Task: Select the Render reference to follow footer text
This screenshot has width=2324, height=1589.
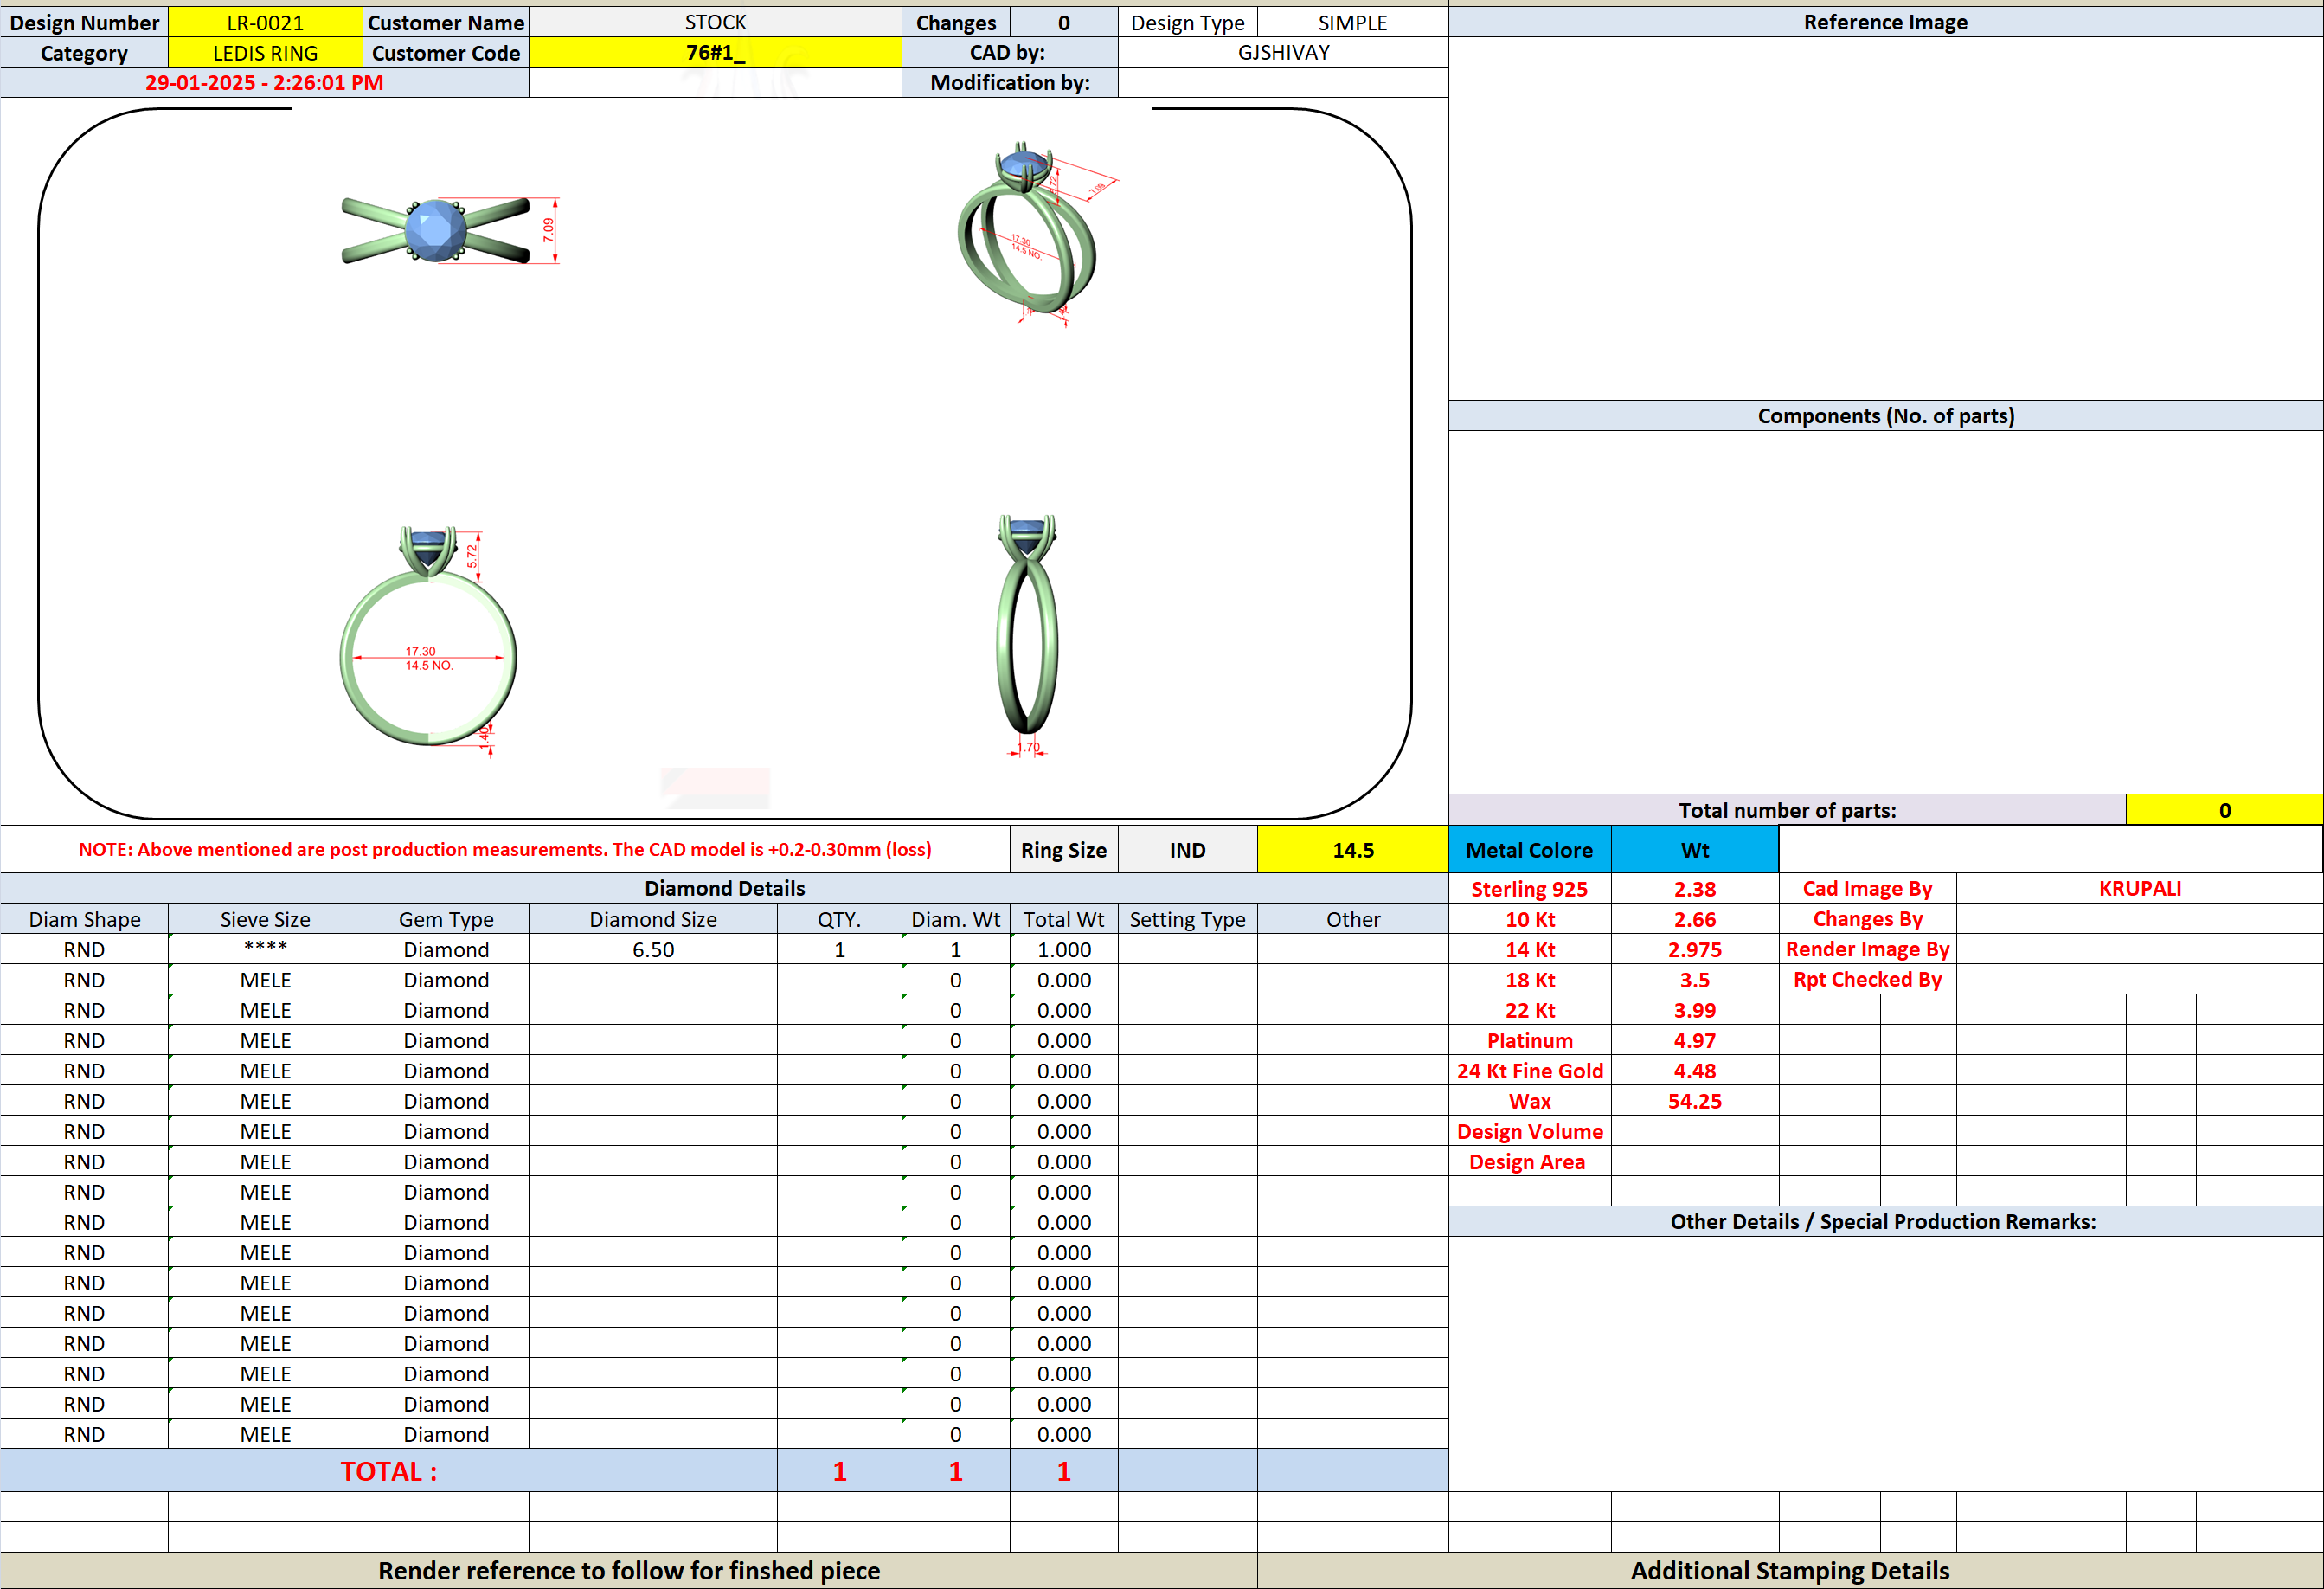Action: coord(629,1571)
